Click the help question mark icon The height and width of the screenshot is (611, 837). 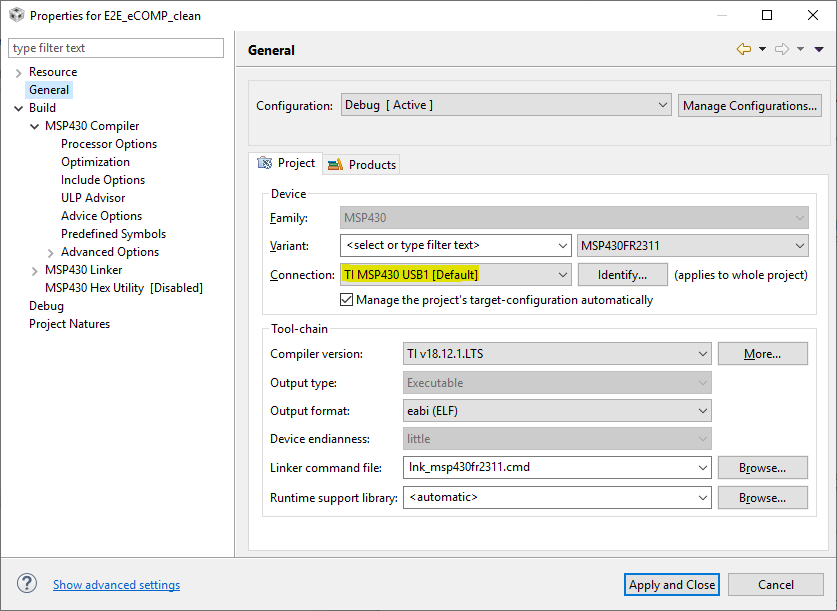(27, 584)
